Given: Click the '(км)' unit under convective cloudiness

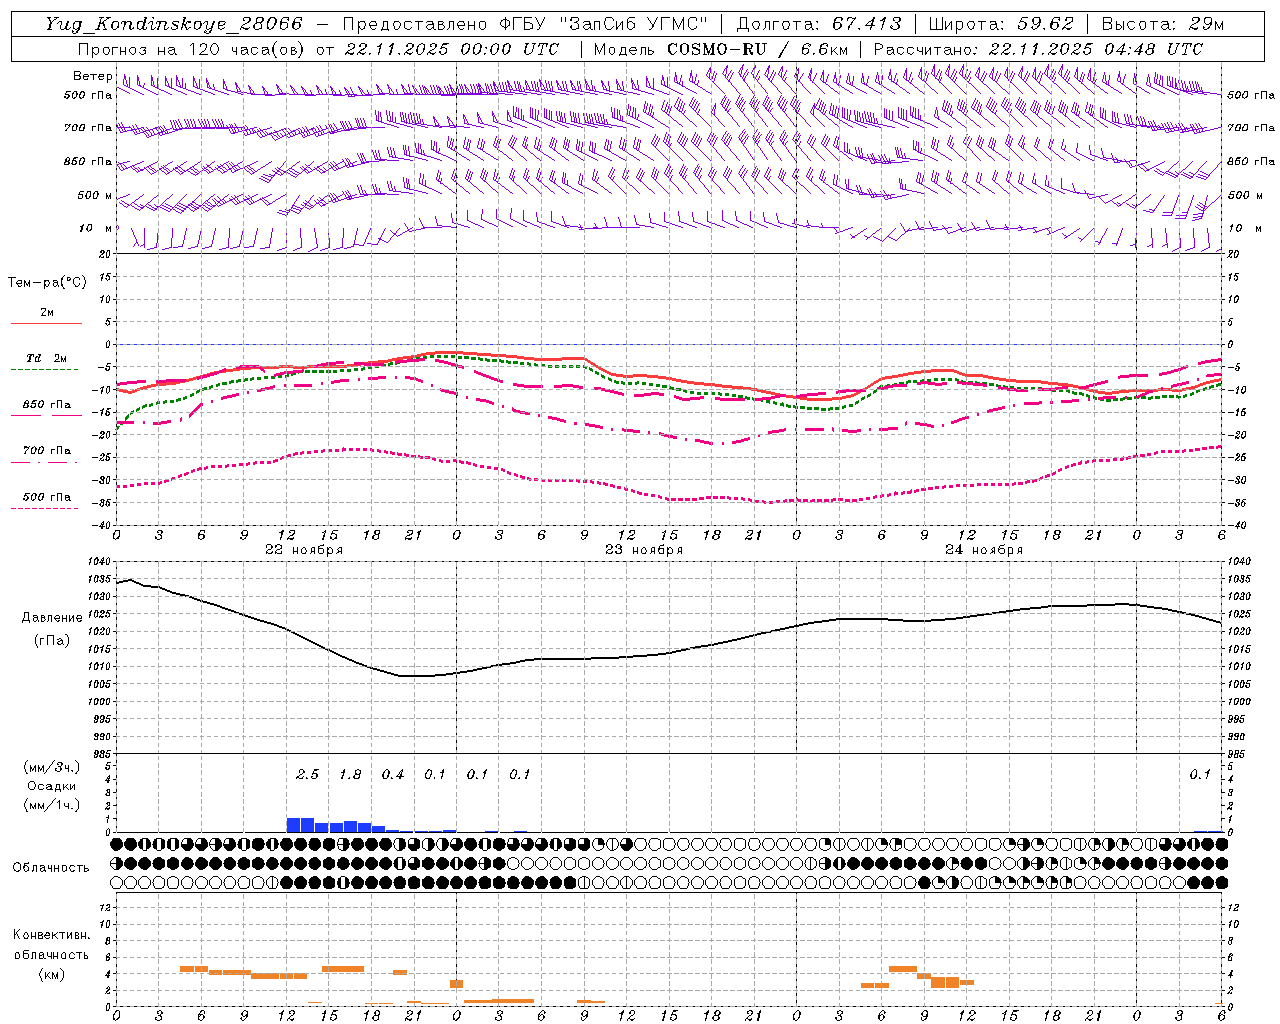Looking at the screenshot, I should click(x=51, y=974).
